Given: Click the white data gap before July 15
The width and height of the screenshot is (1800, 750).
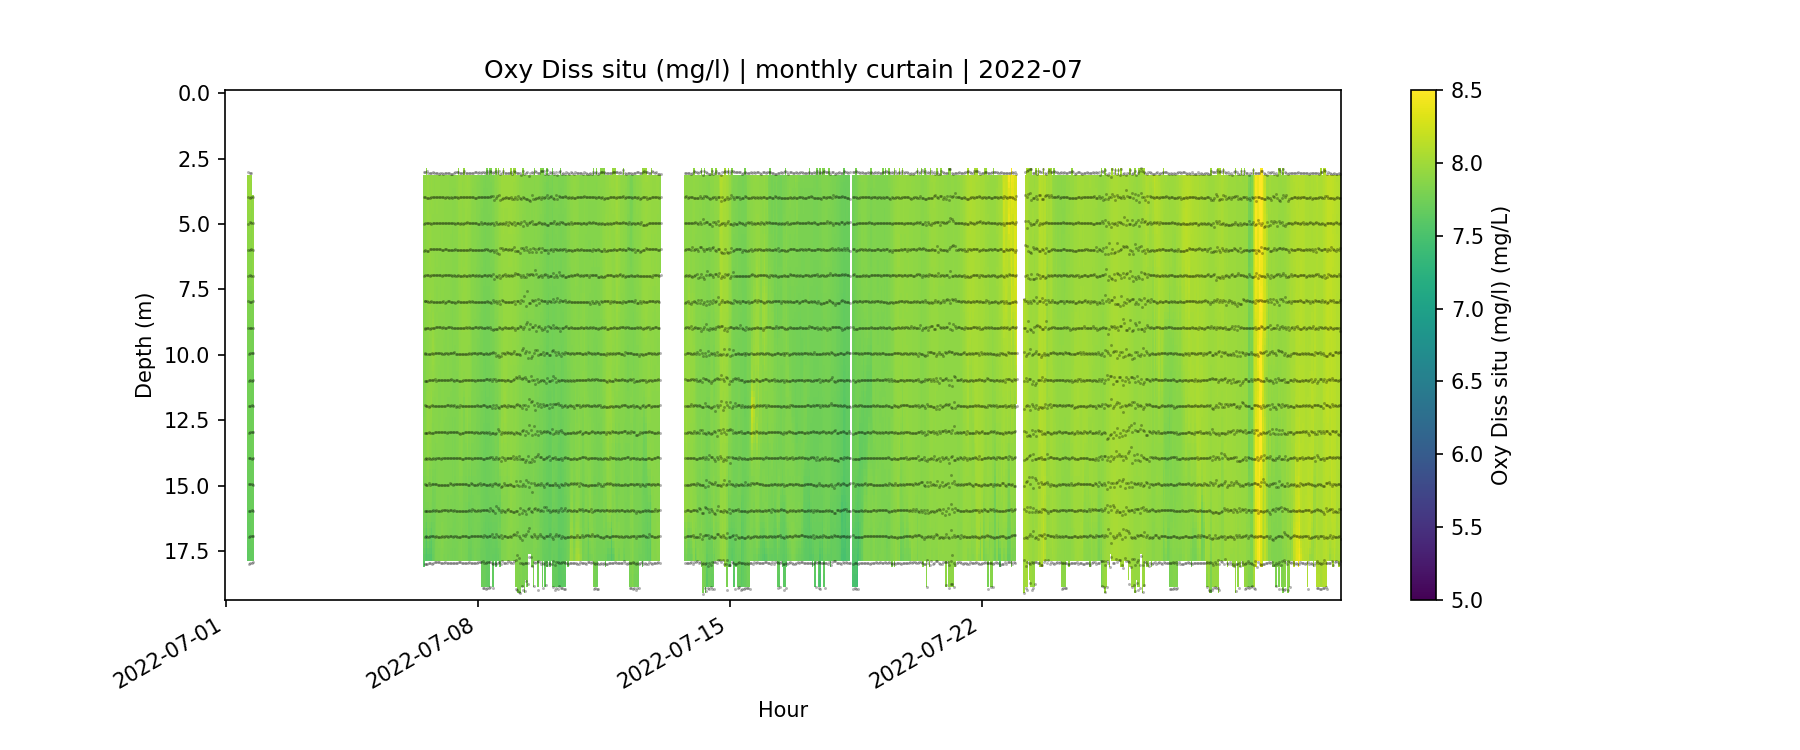Looking at the screenshot, I should [672, 367].
